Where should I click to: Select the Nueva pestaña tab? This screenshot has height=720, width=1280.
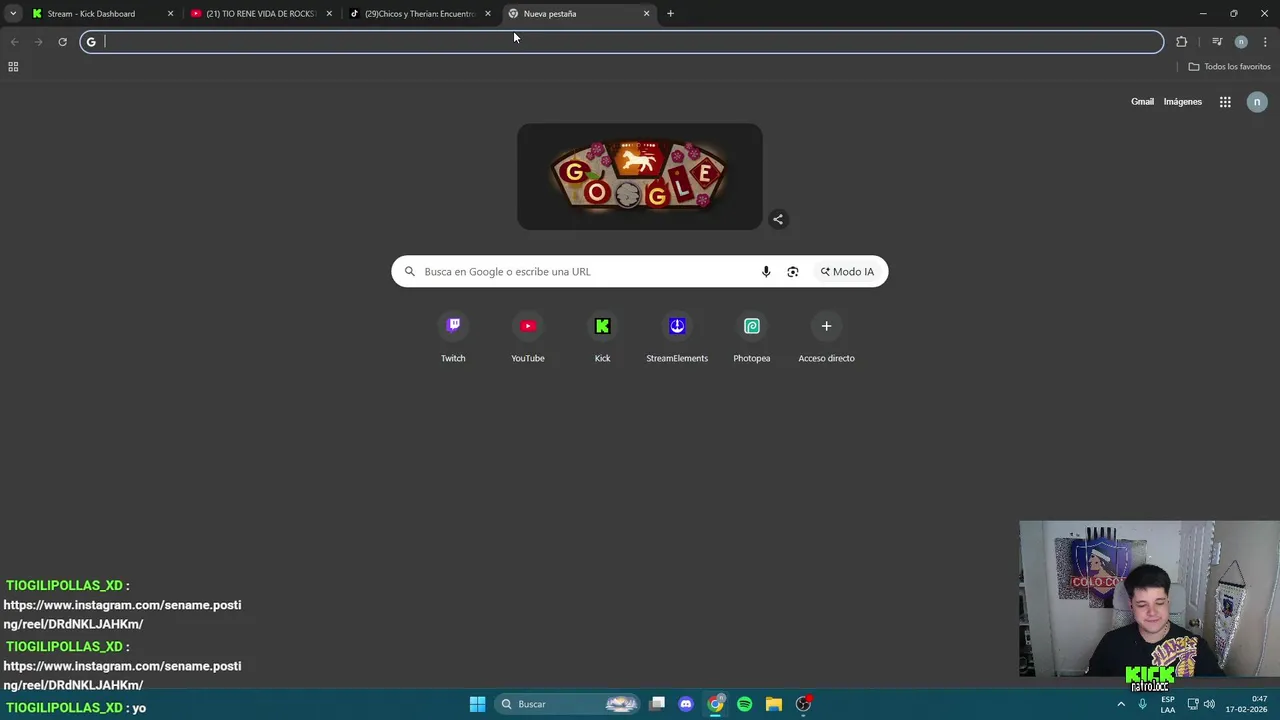click(580, 14)
